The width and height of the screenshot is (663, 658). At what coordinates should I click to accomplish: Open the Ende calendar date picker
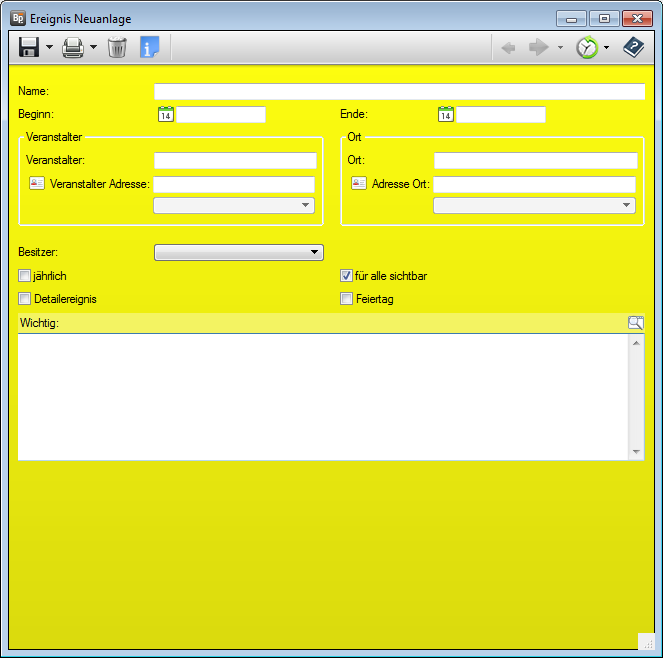tap(445, 115)
